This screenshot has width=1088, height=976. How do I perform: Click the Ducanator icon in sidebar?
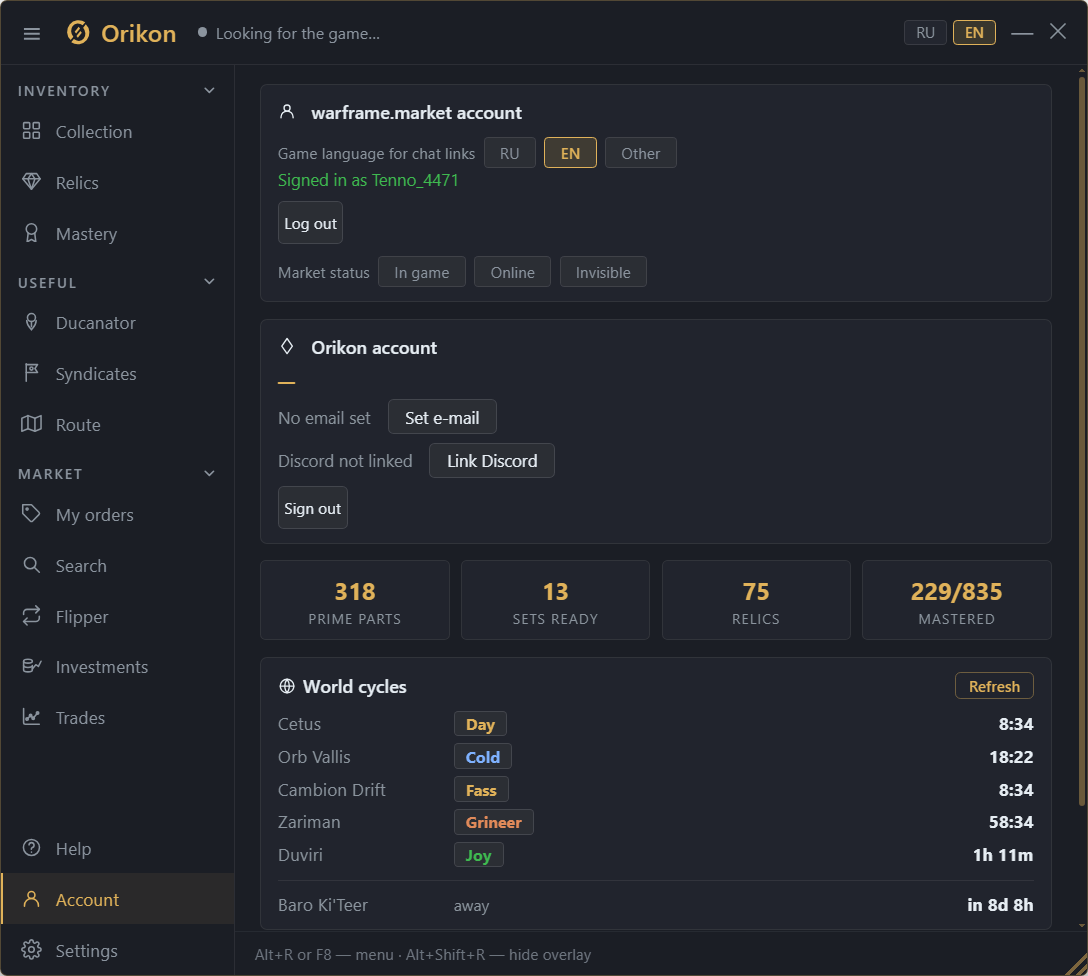tap(31, 322)
